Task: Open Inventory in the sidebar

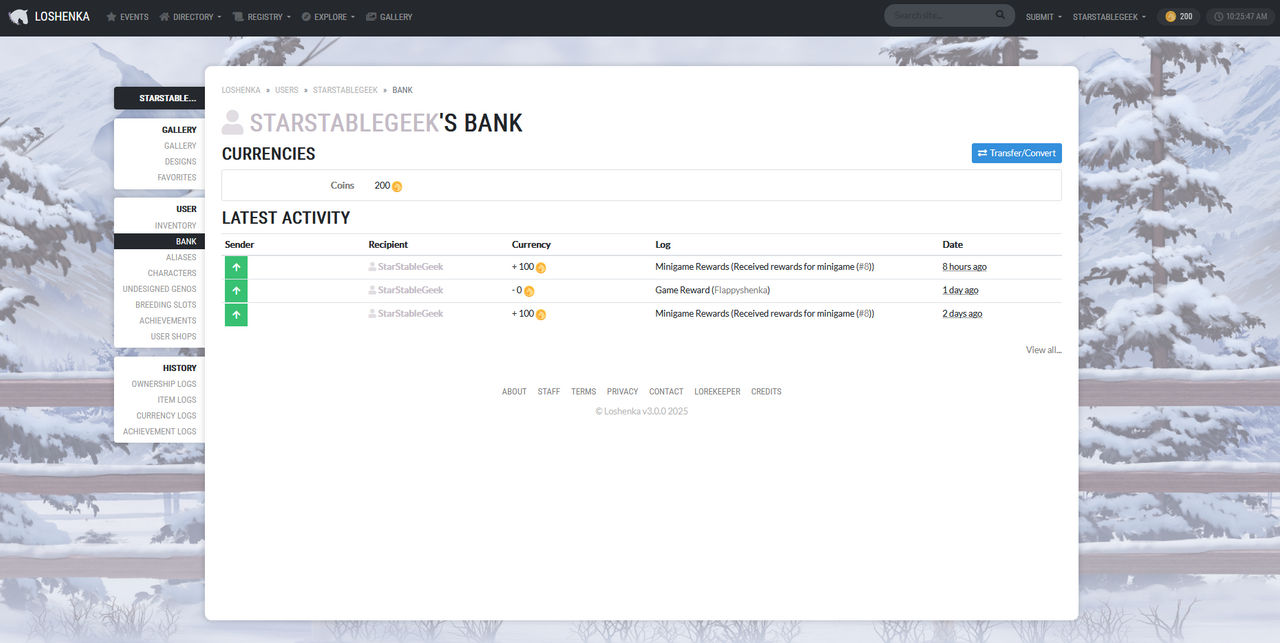Action: pos(176,226)
